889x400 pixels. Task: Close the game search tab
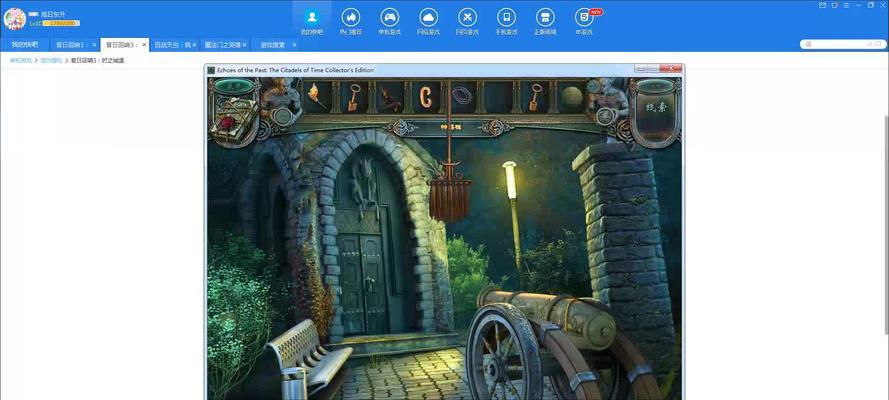294,45
